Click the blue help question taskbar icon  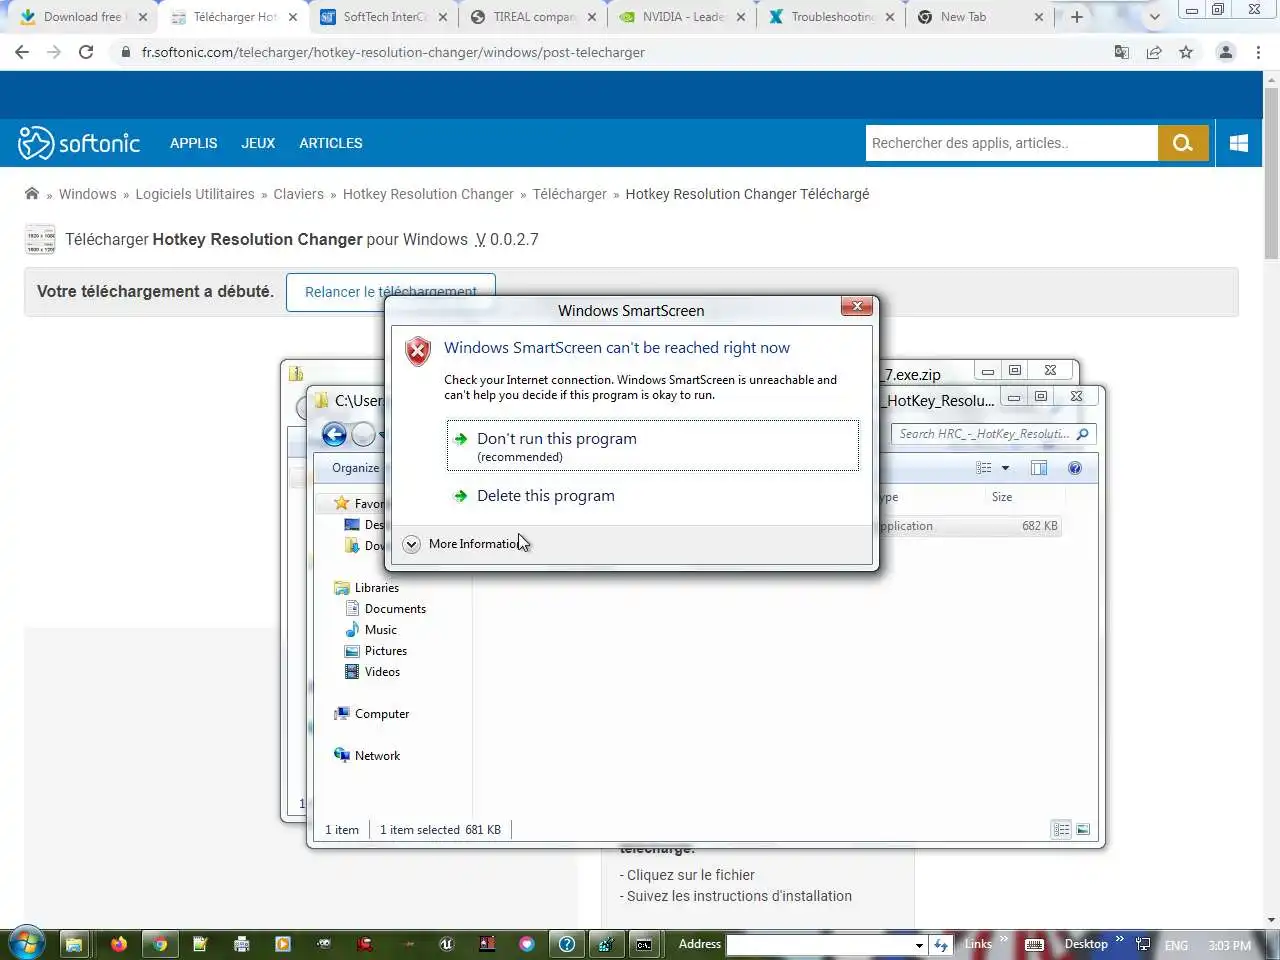point(567,944)
